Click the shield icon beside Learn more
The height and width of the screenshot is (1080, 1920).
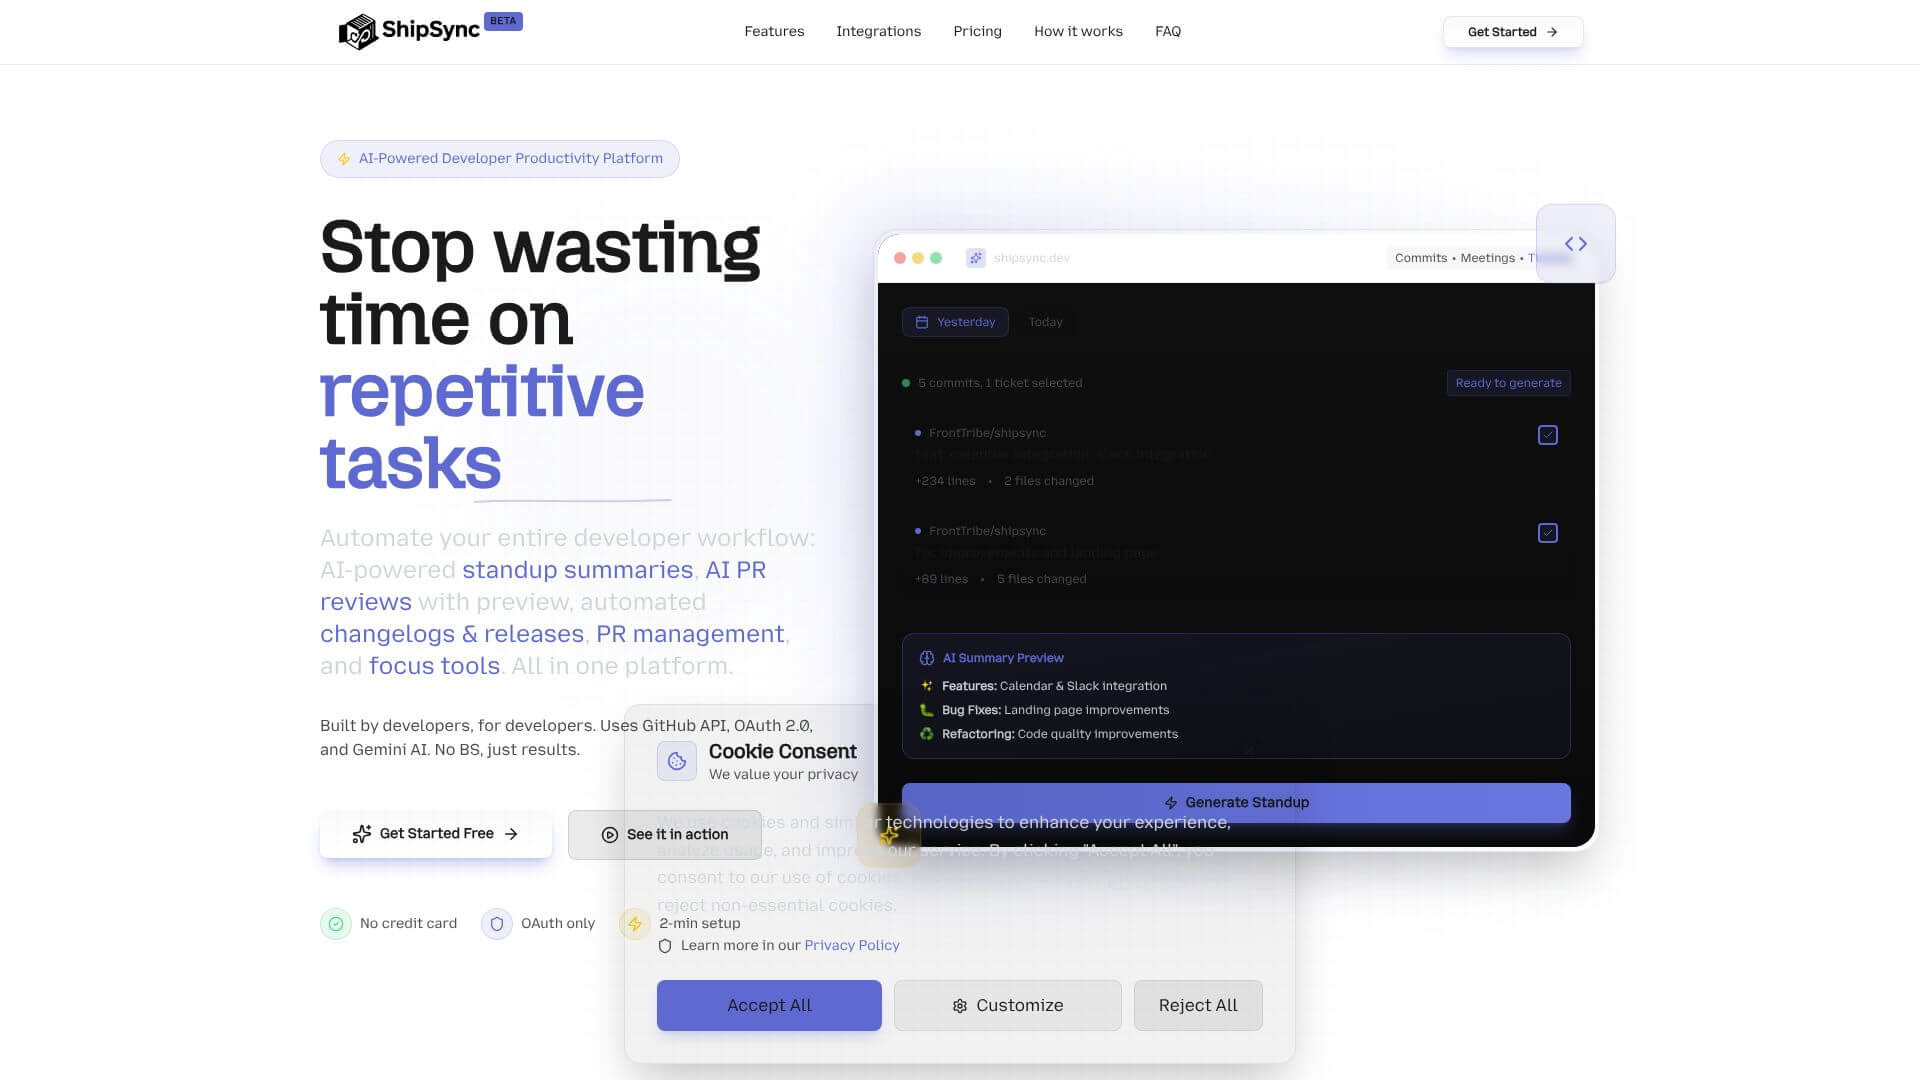click(x=665, y=945)
